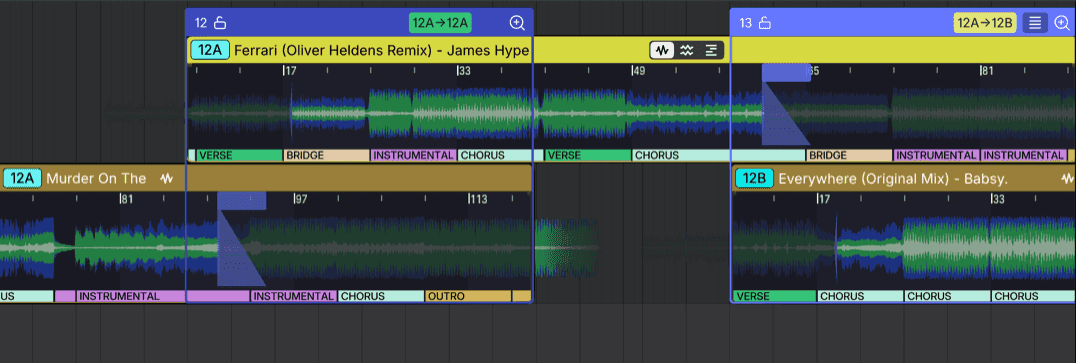Click bar marker 33 on the Everywhere ruler

998,199
